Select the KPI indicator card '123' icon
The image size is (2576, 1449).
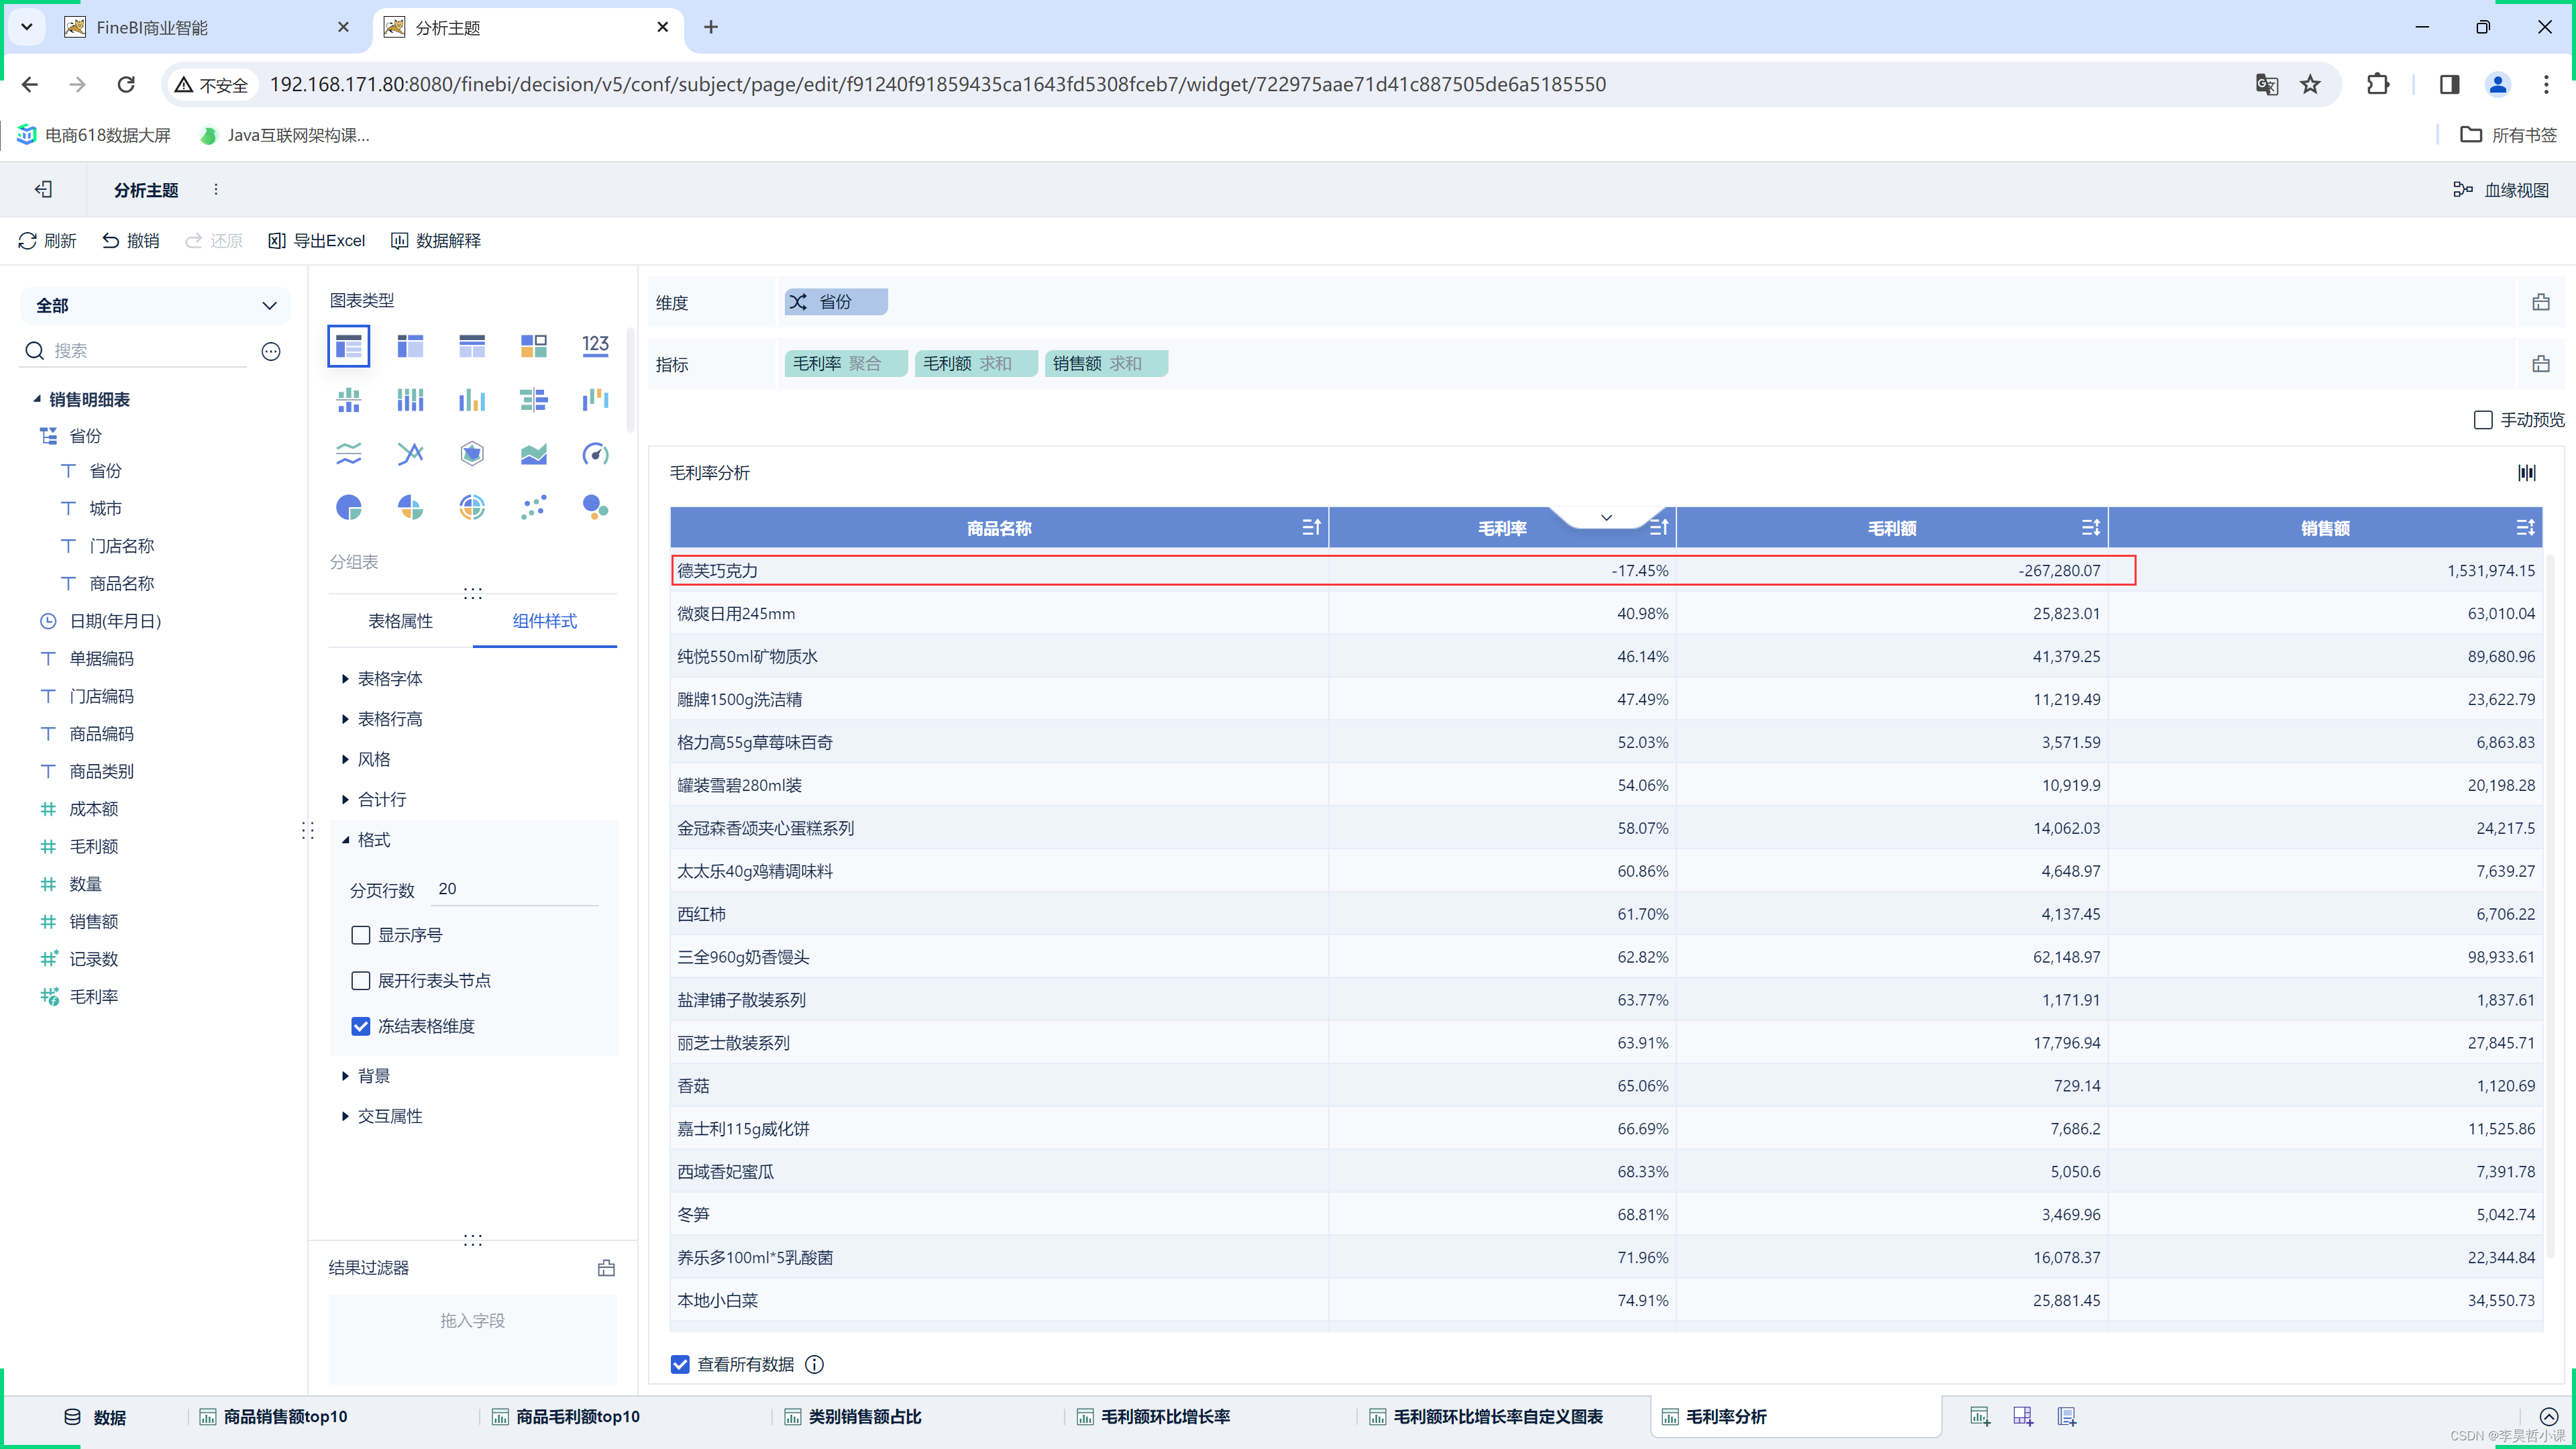pos(595,347)
